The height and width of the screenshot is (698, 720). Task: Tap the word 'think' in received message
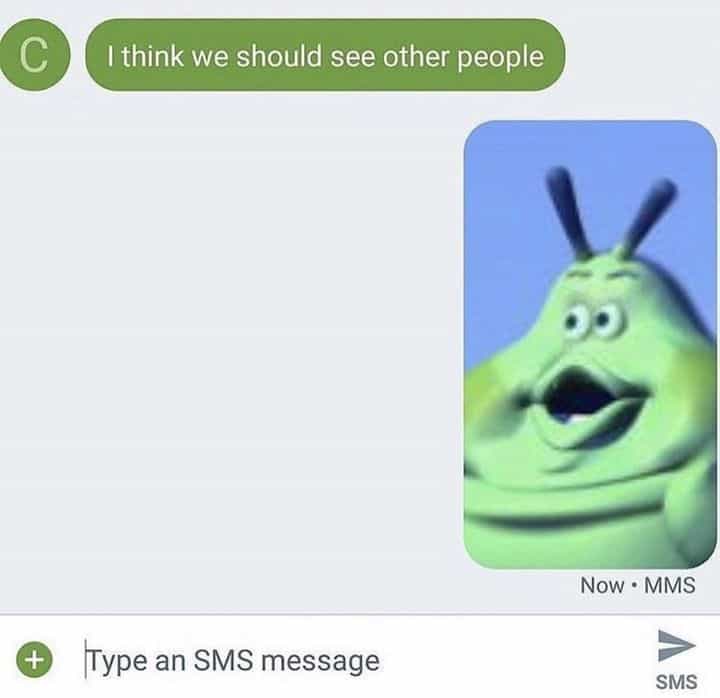point(152,56)
